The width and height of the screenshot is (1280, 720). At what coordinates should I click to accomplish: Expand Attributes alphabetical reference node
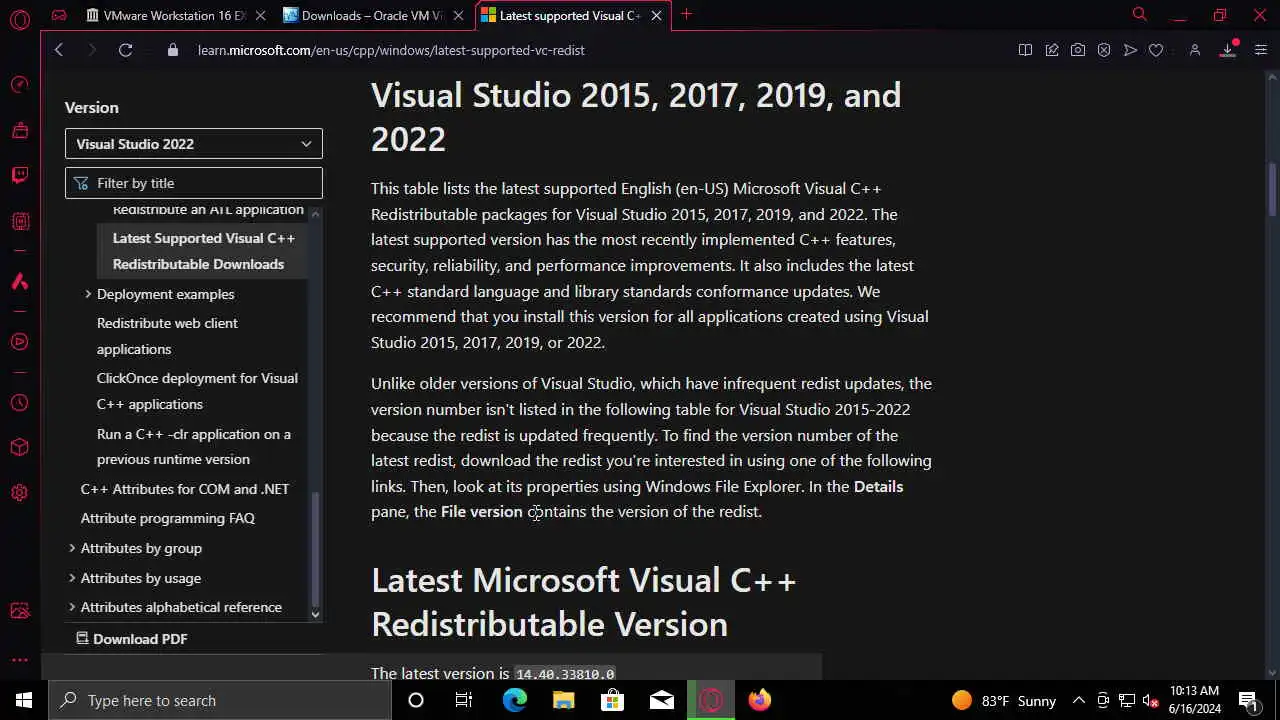tap(72, 607)
